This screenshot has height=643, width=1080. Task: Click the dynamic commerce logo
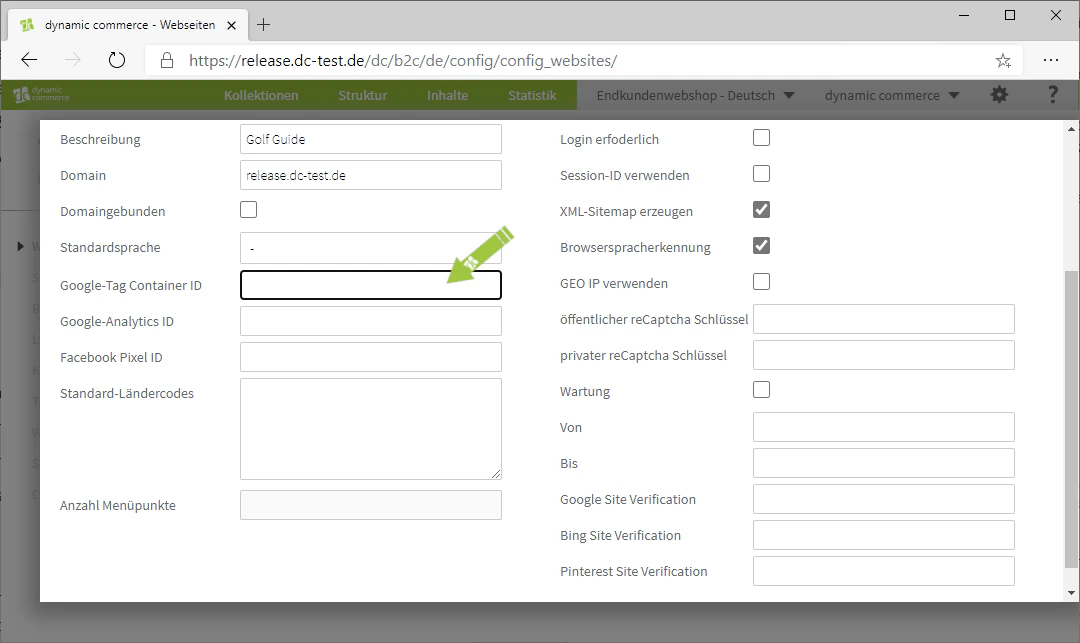[41, 94]
